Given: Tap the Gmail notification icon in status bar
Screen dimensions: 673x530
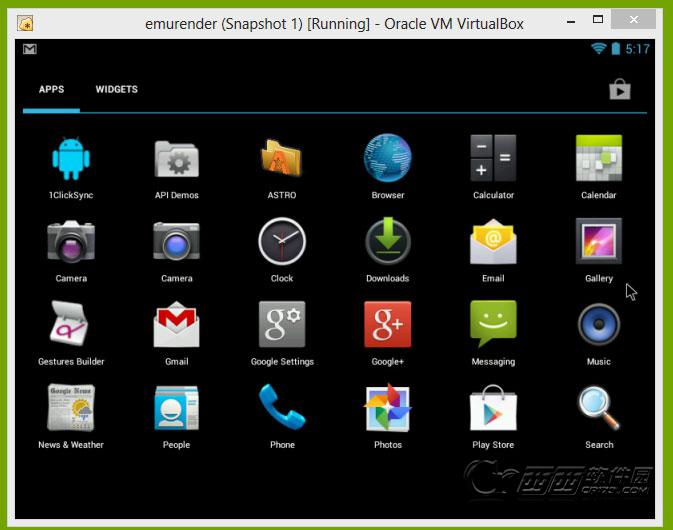Looking at the screenshot, I should (30, 49).
